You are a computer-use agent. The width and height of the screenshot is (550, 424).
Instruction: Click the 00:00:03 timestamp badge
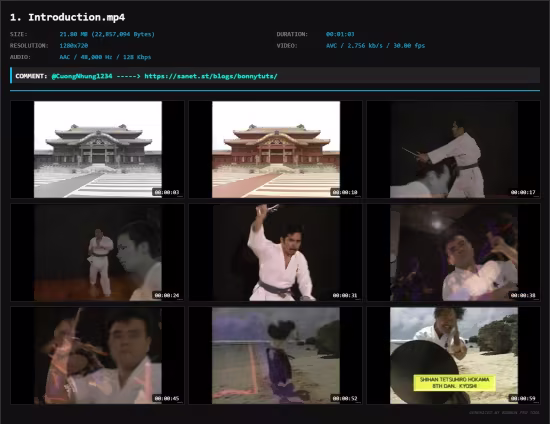point(167,192)
